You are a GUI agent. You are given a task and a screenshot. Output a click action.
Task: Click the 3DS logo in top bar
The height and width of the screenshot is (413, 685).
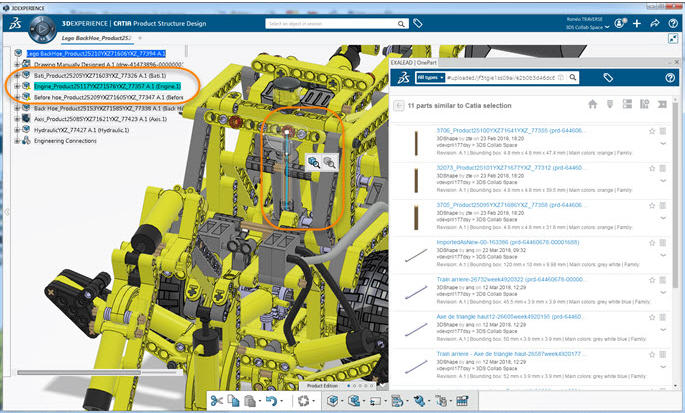coord(16,24)
